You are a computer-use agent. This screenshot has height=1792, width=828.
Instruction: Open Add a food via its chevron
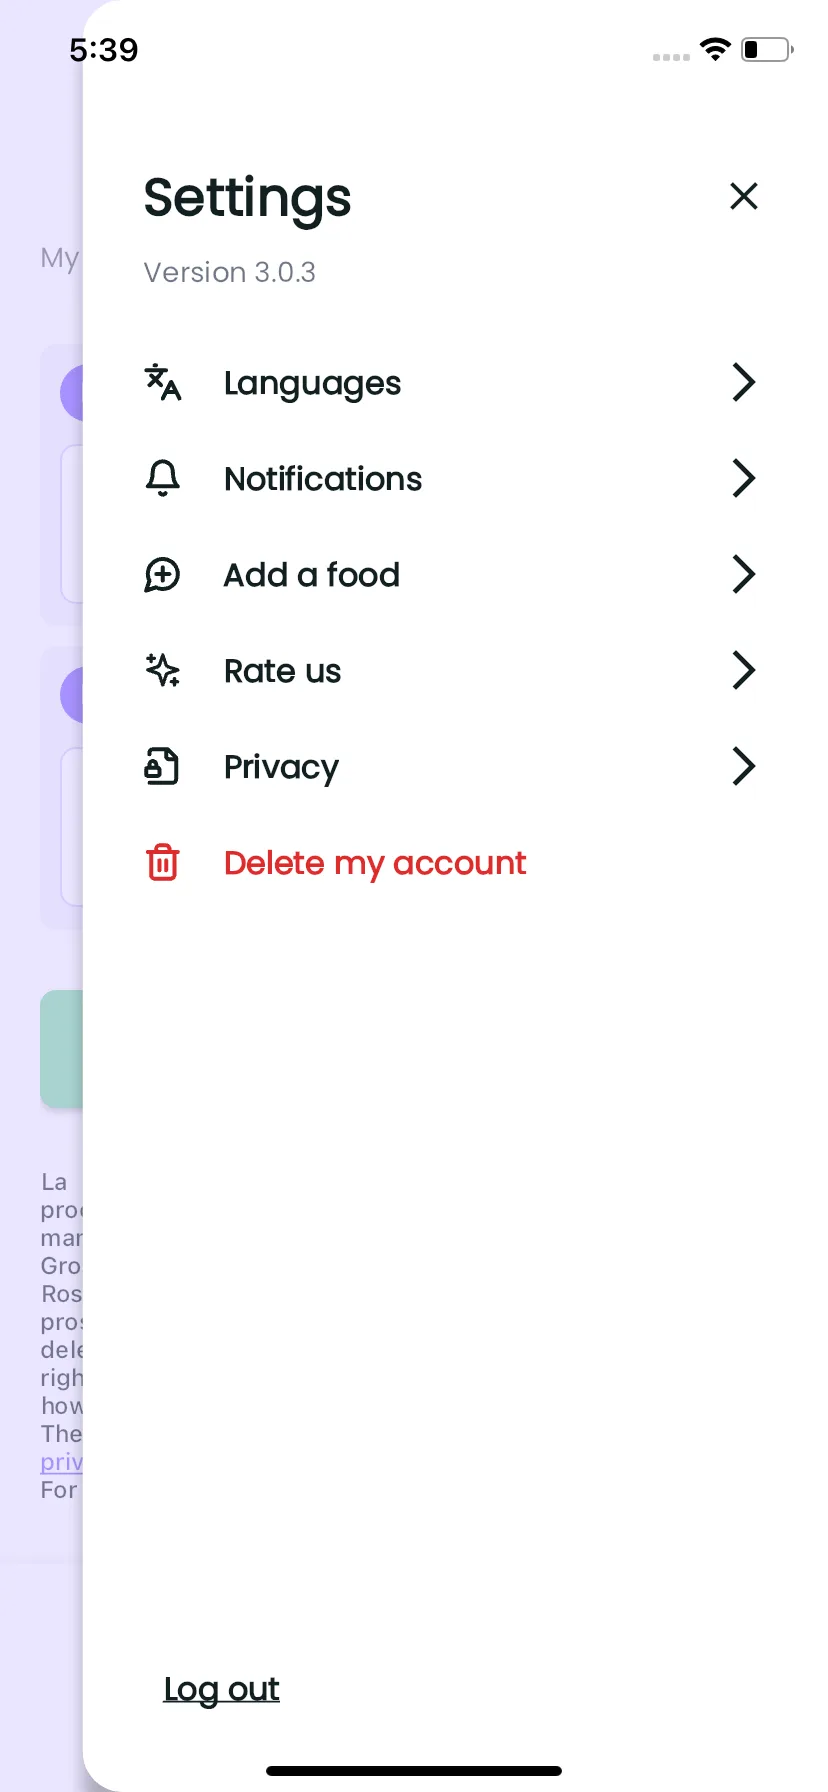(743, 574)
